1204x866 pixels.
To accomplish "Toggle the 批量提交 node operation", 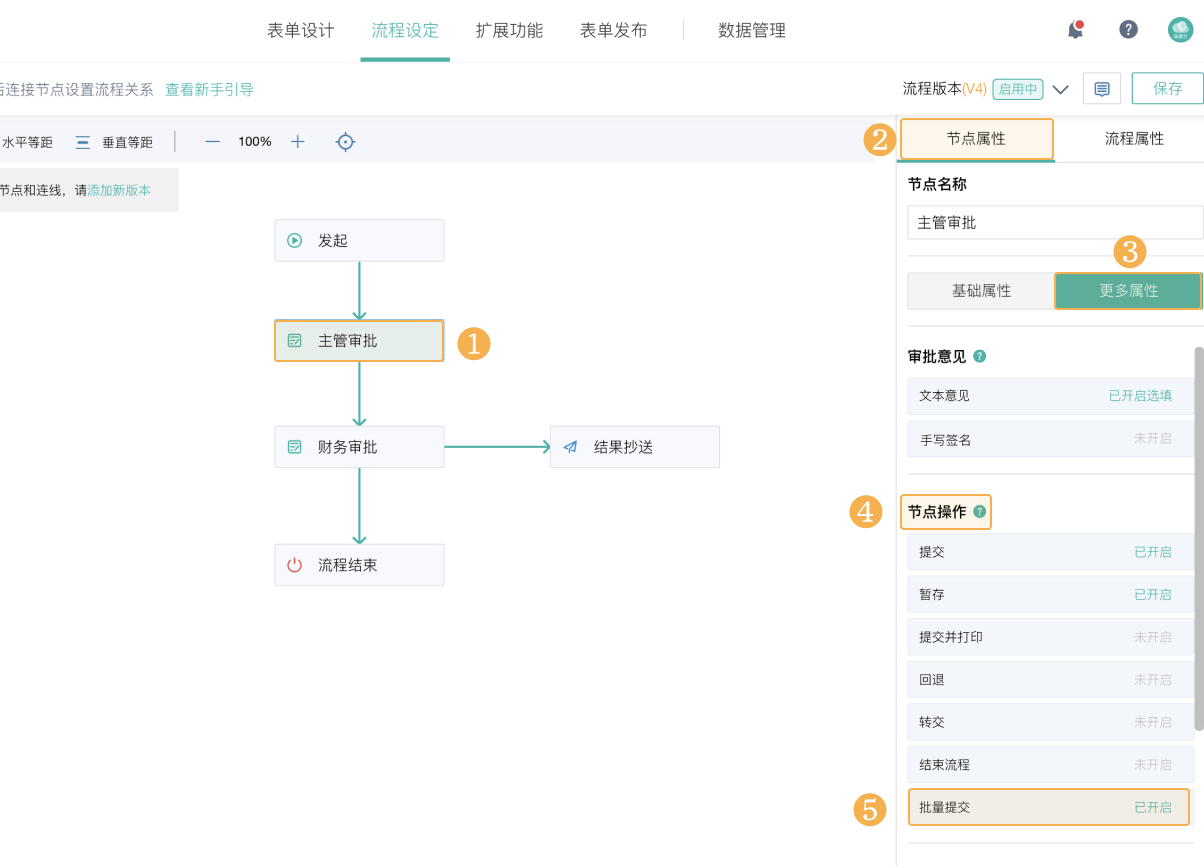I will [x=1048, y=807].
